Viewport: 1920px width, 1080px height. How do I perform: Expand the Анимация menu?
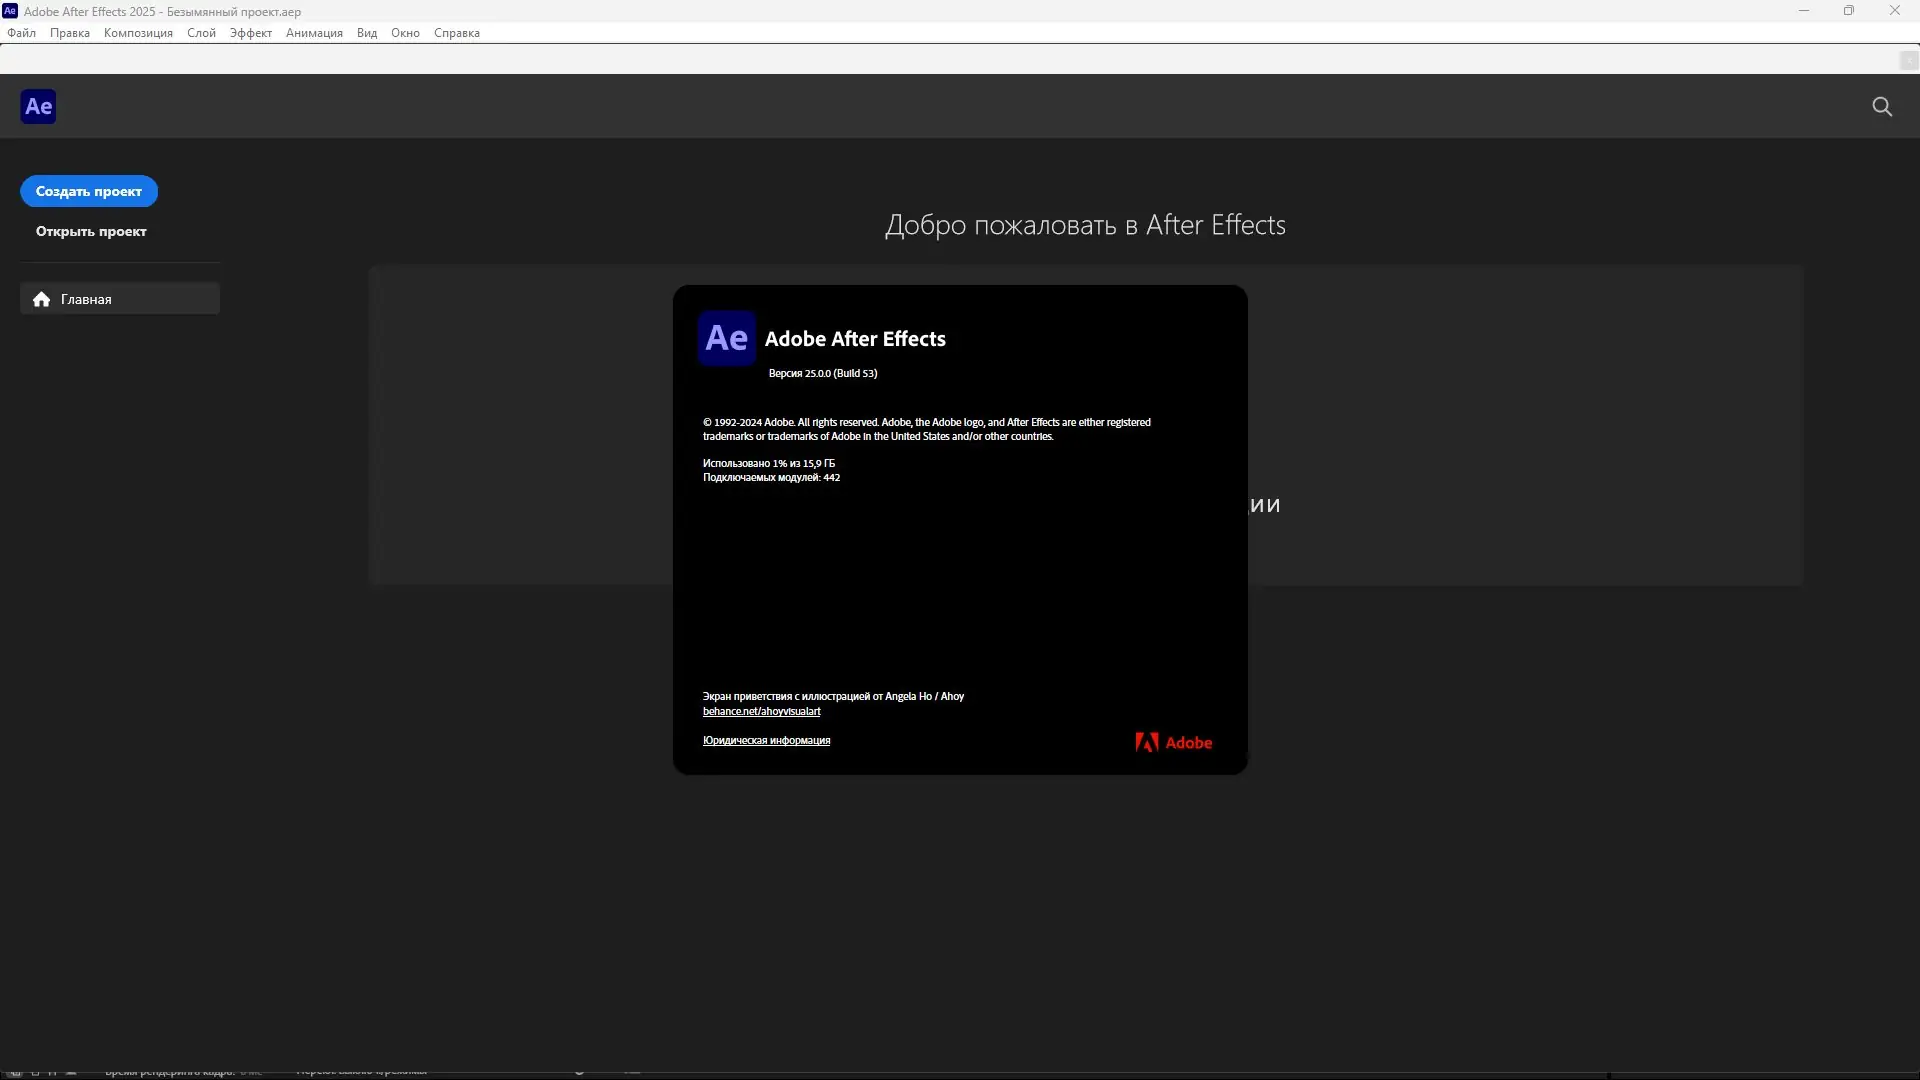tap(314, 33)
